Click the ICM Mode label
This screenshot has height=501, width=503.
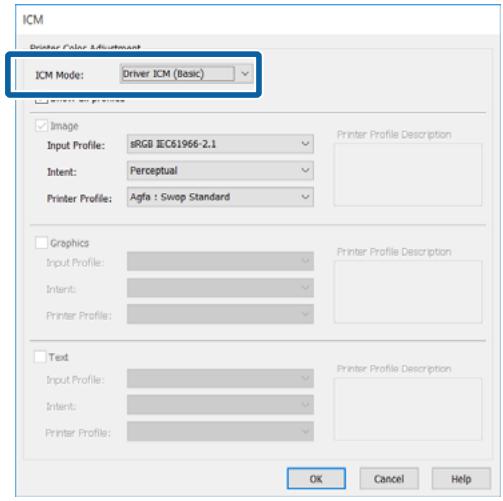point(59,75)
